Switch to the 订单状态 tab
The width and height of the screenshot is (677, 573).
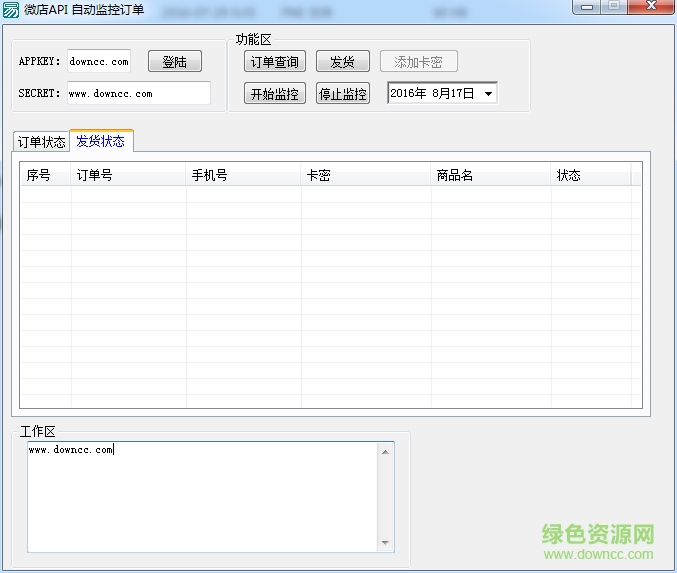(x=41, y=142)
